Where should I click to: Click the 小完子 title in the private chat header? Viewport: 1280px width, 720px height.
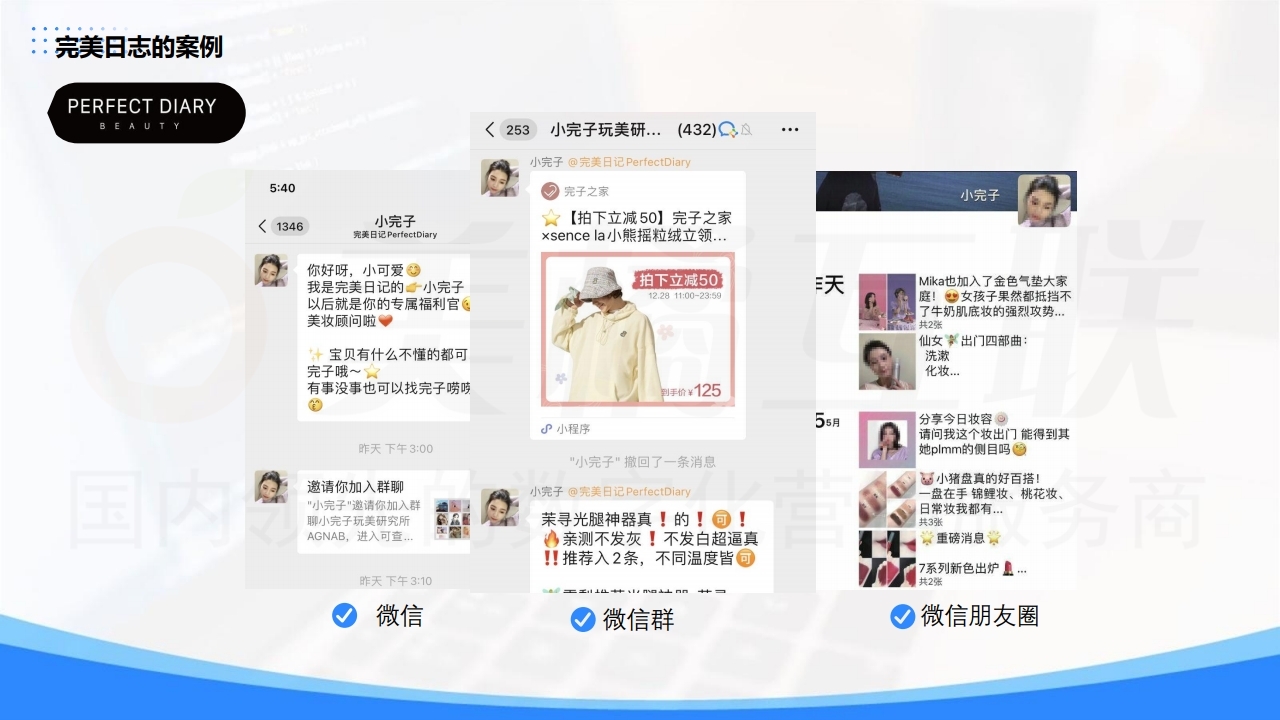coord(395,221)
